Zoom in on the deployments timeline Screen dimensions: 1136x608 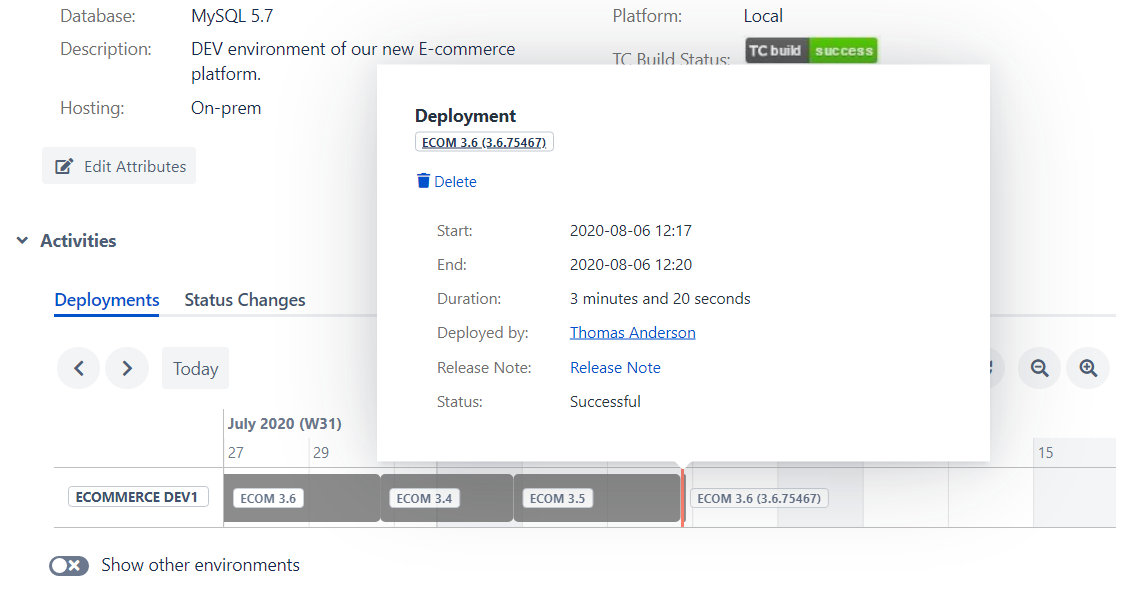[1088, 369]
